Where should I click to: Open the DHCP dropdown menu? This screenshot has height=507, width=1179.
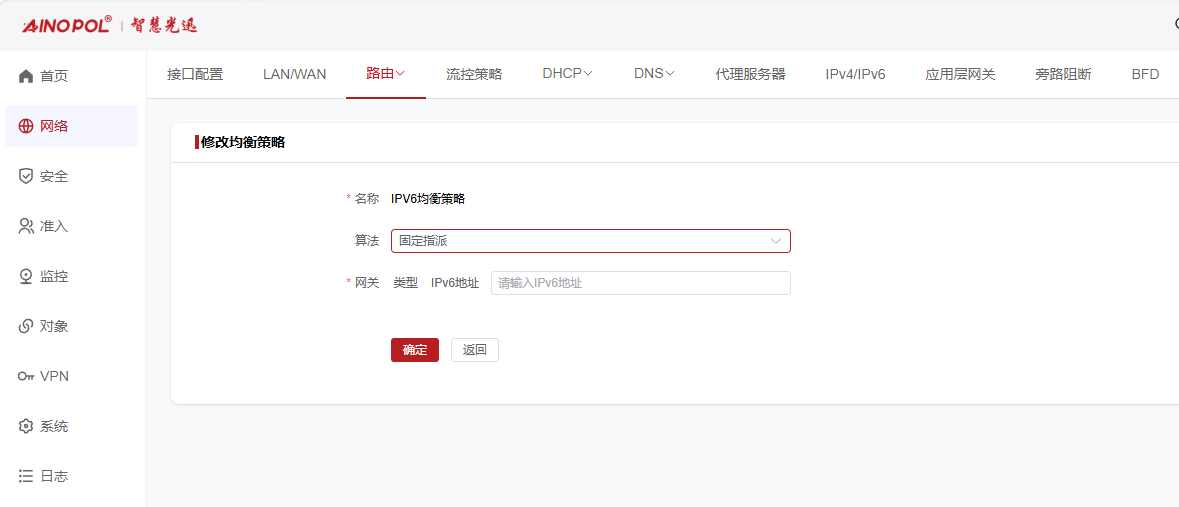click(568, 74)
